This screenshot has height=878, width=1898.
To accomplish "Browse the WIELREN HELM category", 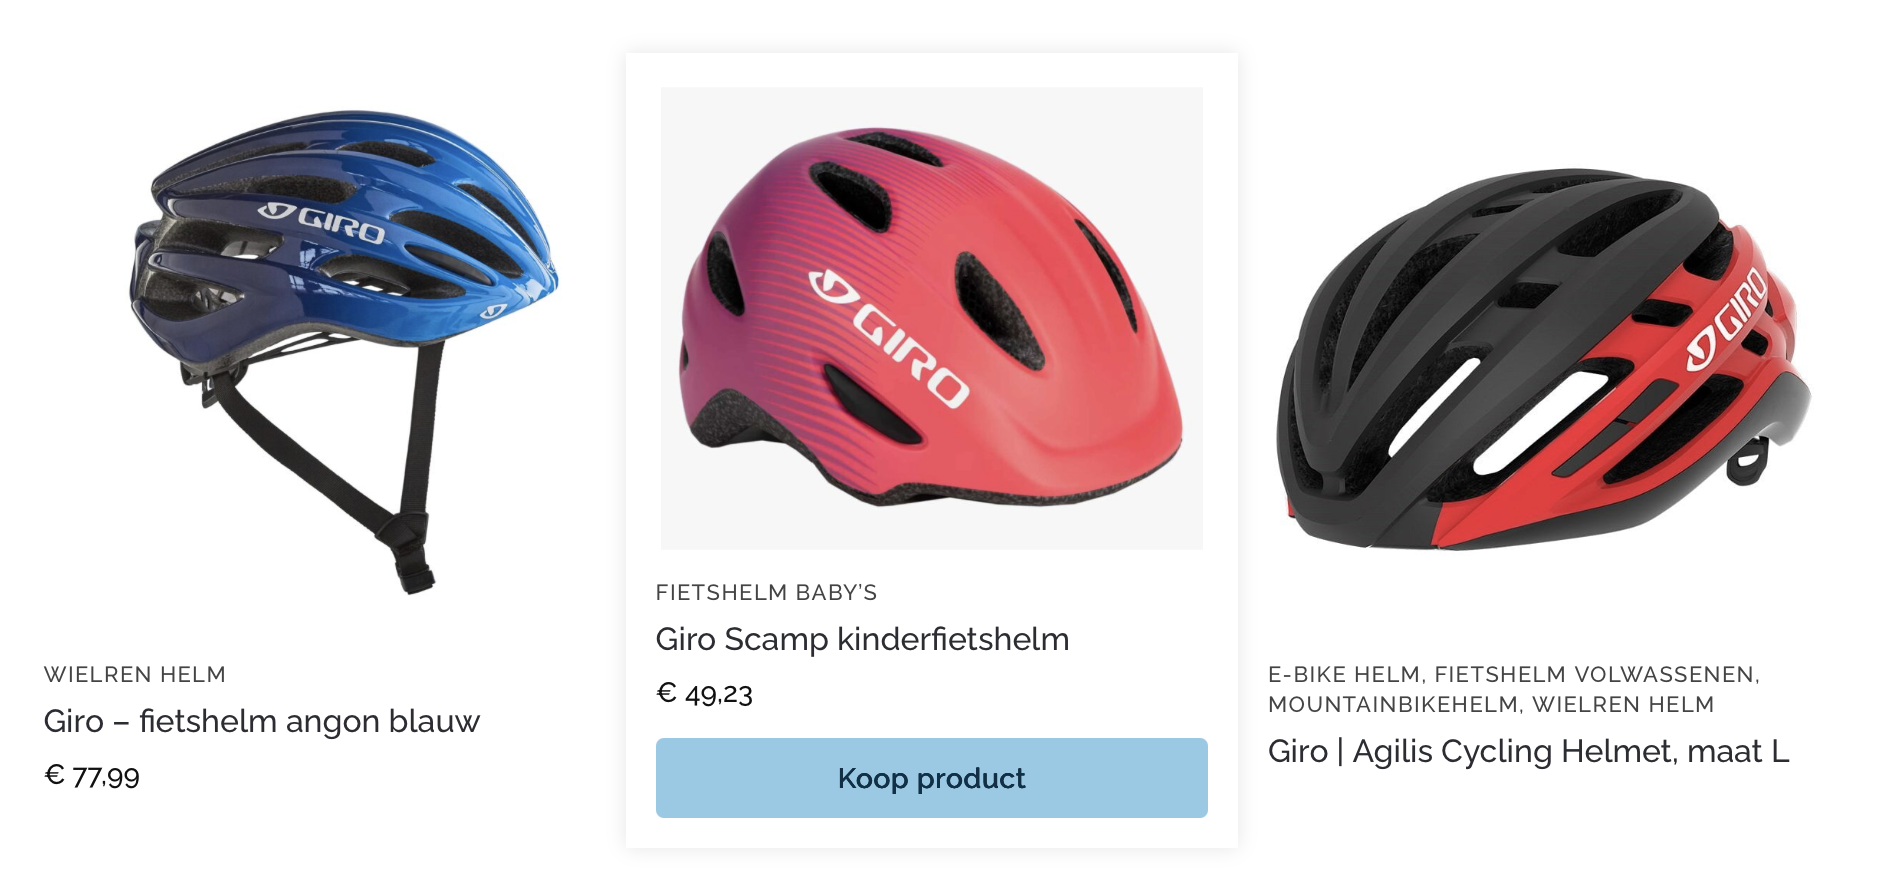I will (135, 674).
